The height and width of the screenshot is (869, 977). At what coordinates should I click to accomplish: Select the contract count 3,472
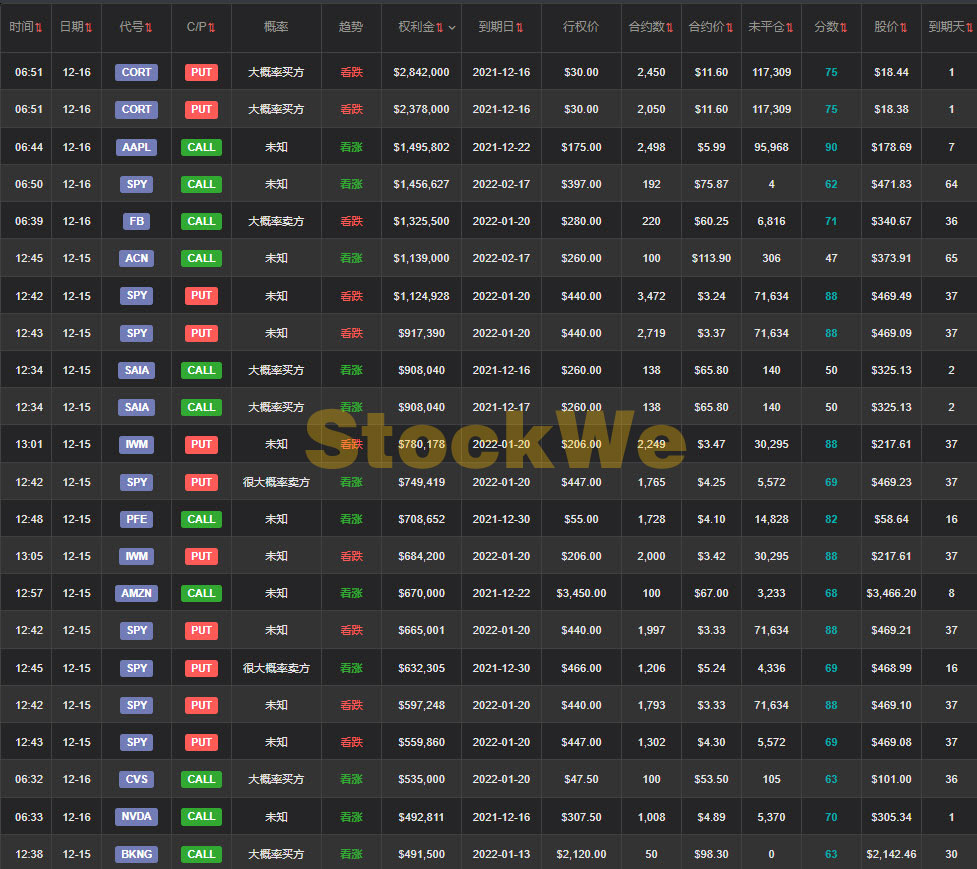(651, 296)
